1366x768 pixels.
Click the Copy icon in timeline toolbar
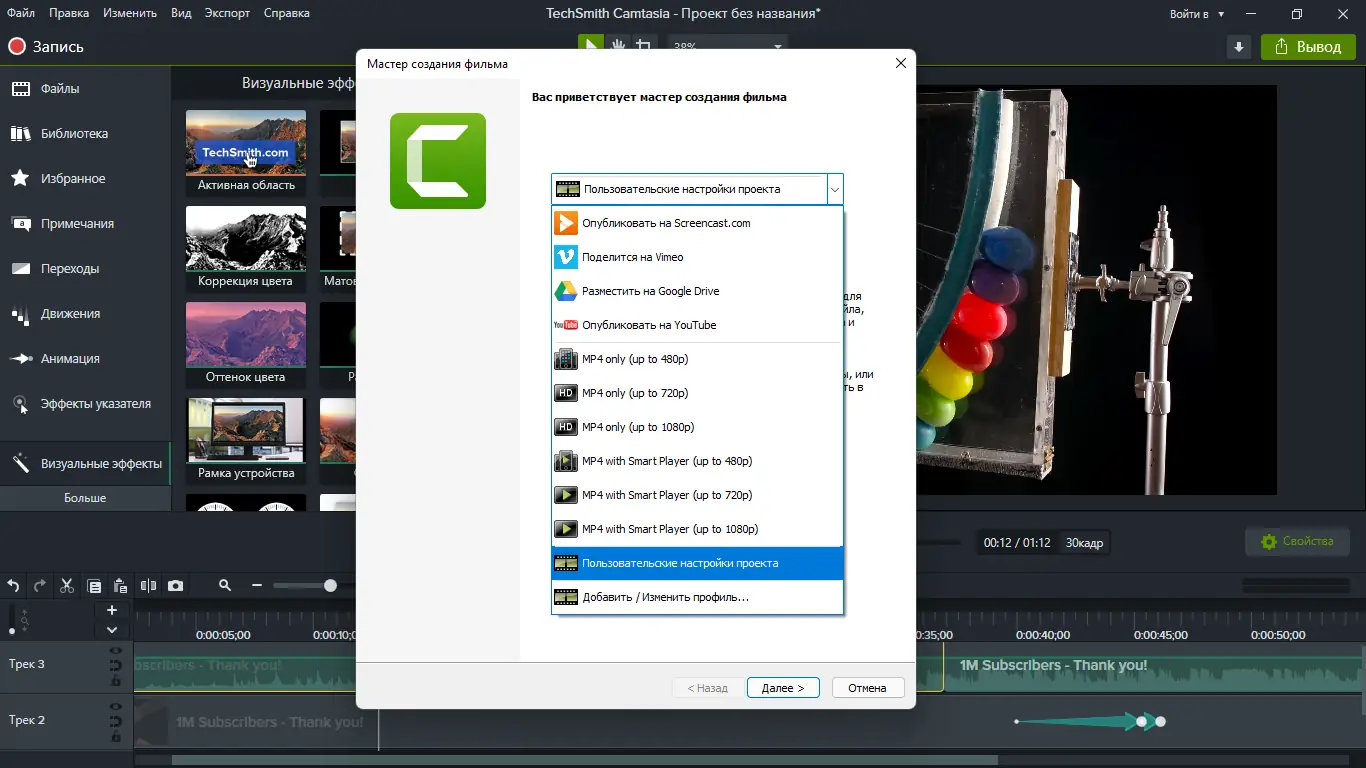tap(94, 586)
